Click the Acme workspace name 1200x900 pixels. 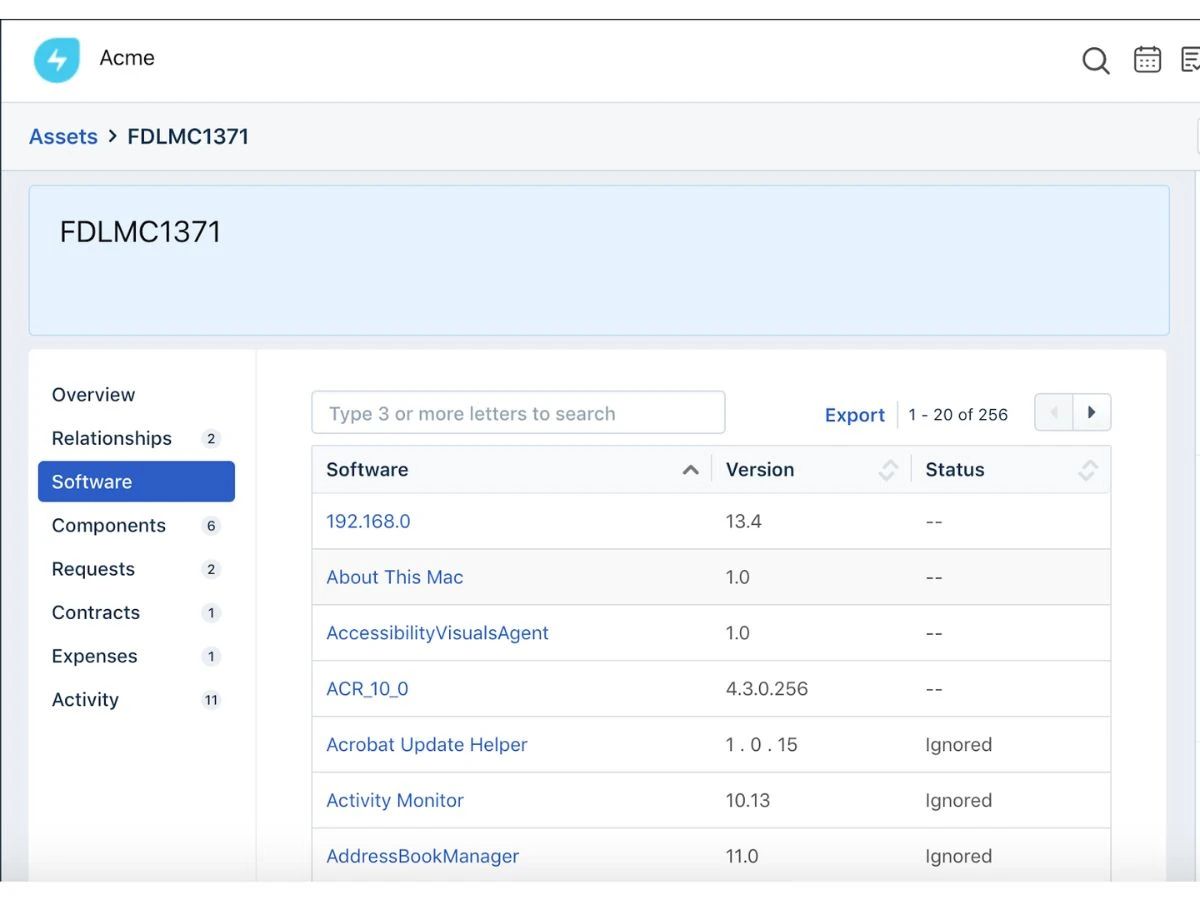coord(127,58)
